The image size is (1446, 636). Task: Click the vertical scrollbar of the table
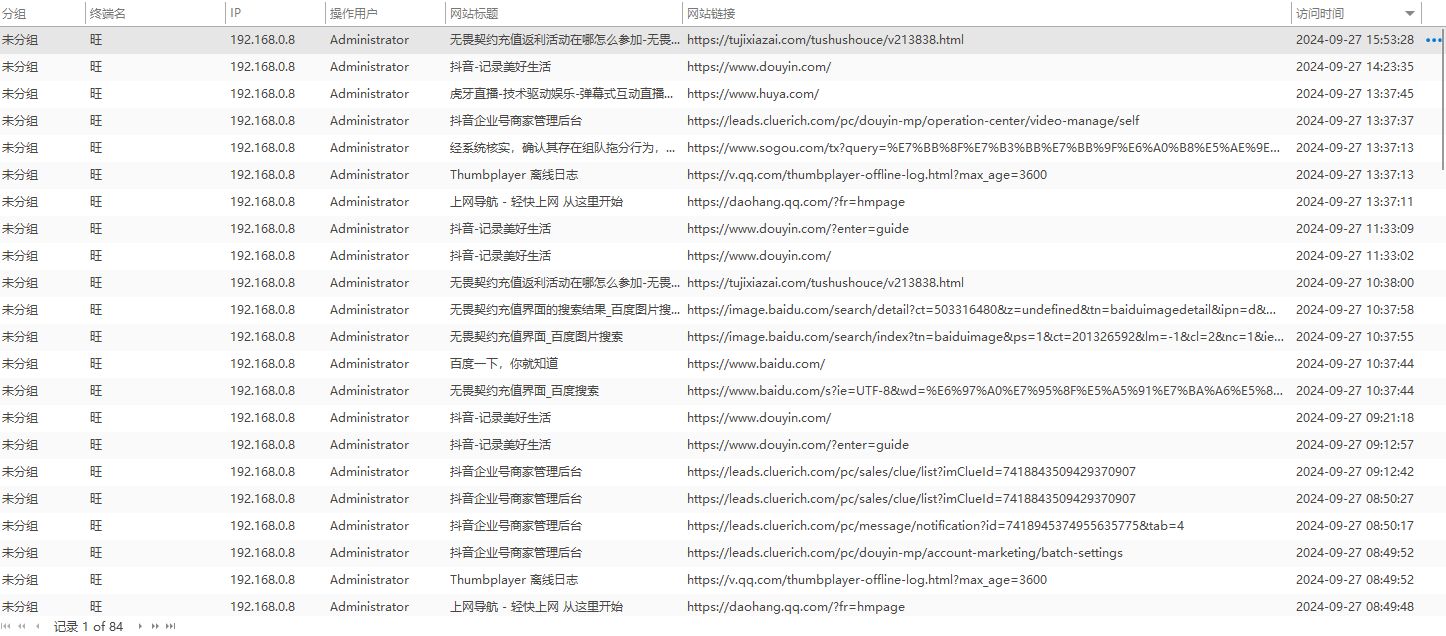(x=1441, y=100)
